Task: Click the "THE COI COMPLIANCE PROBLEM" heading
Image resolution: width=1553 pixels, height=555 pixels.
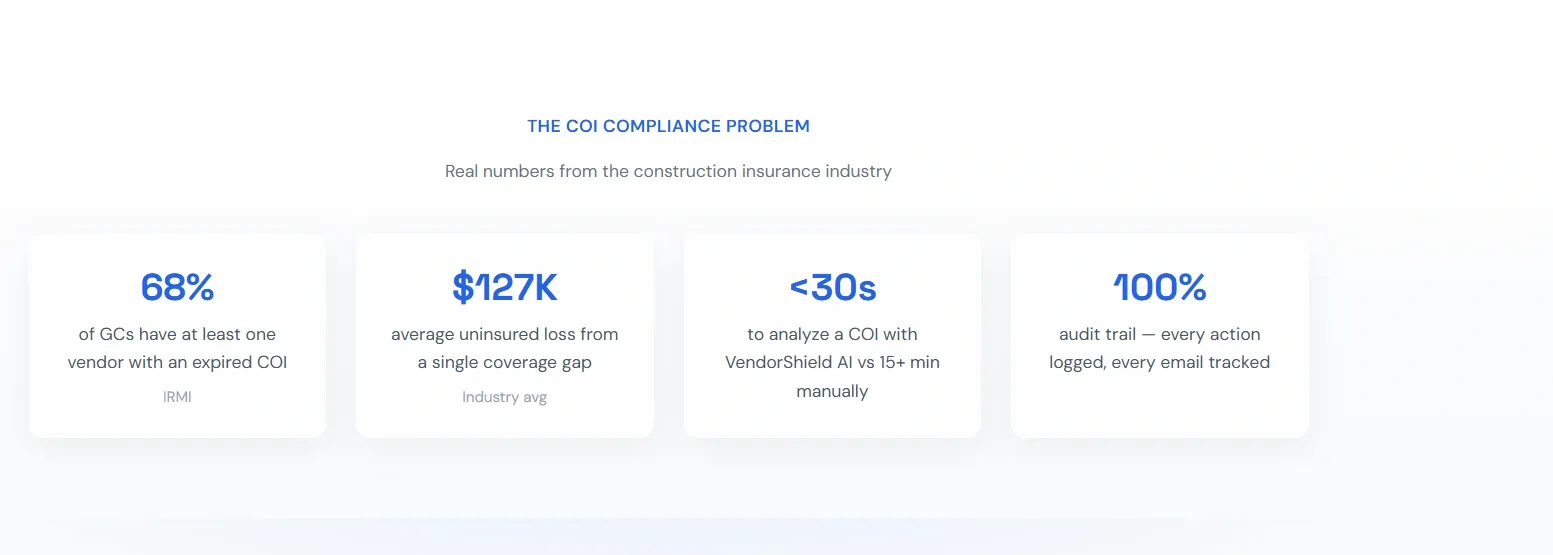Action: (x=668, y=126)
